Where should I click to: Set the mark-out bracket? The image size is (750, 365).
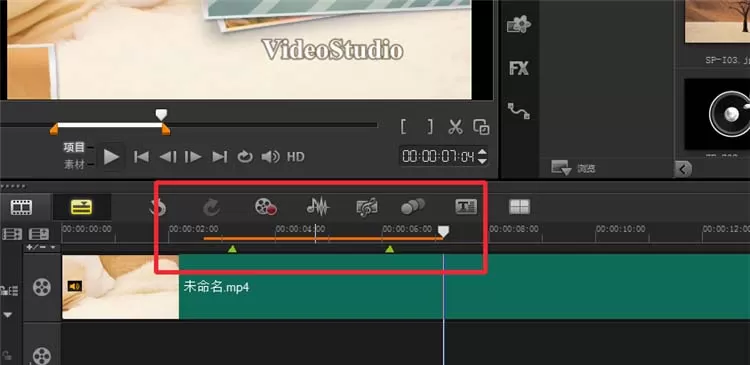430,127
